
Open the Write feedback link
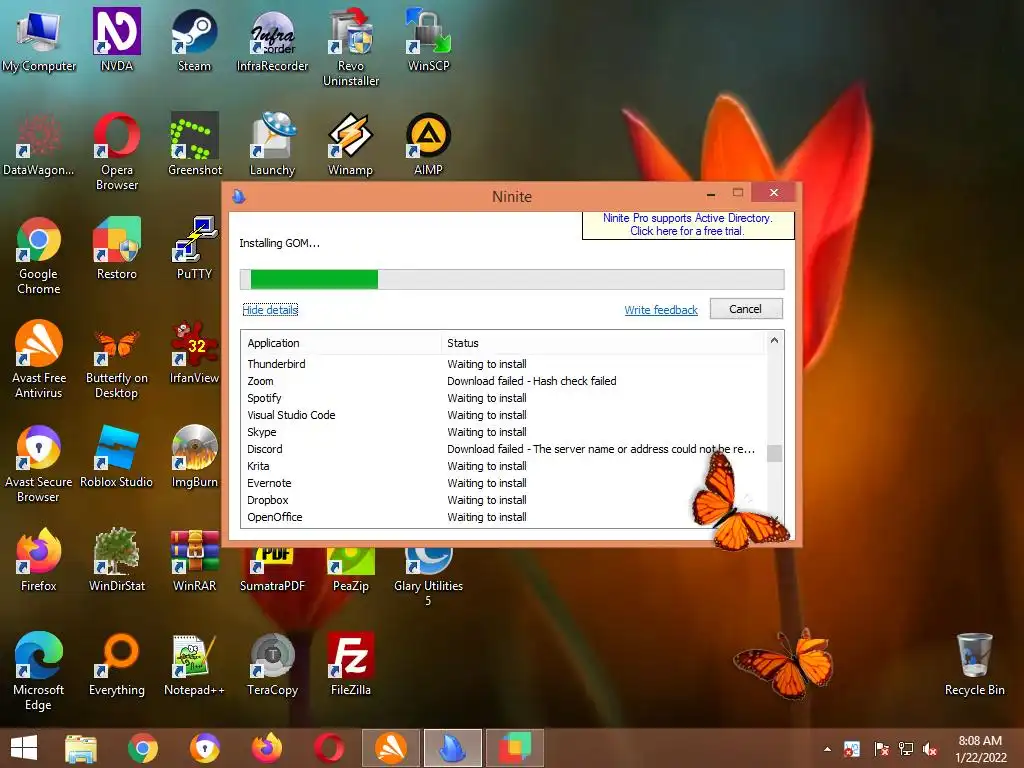[661, 310]
